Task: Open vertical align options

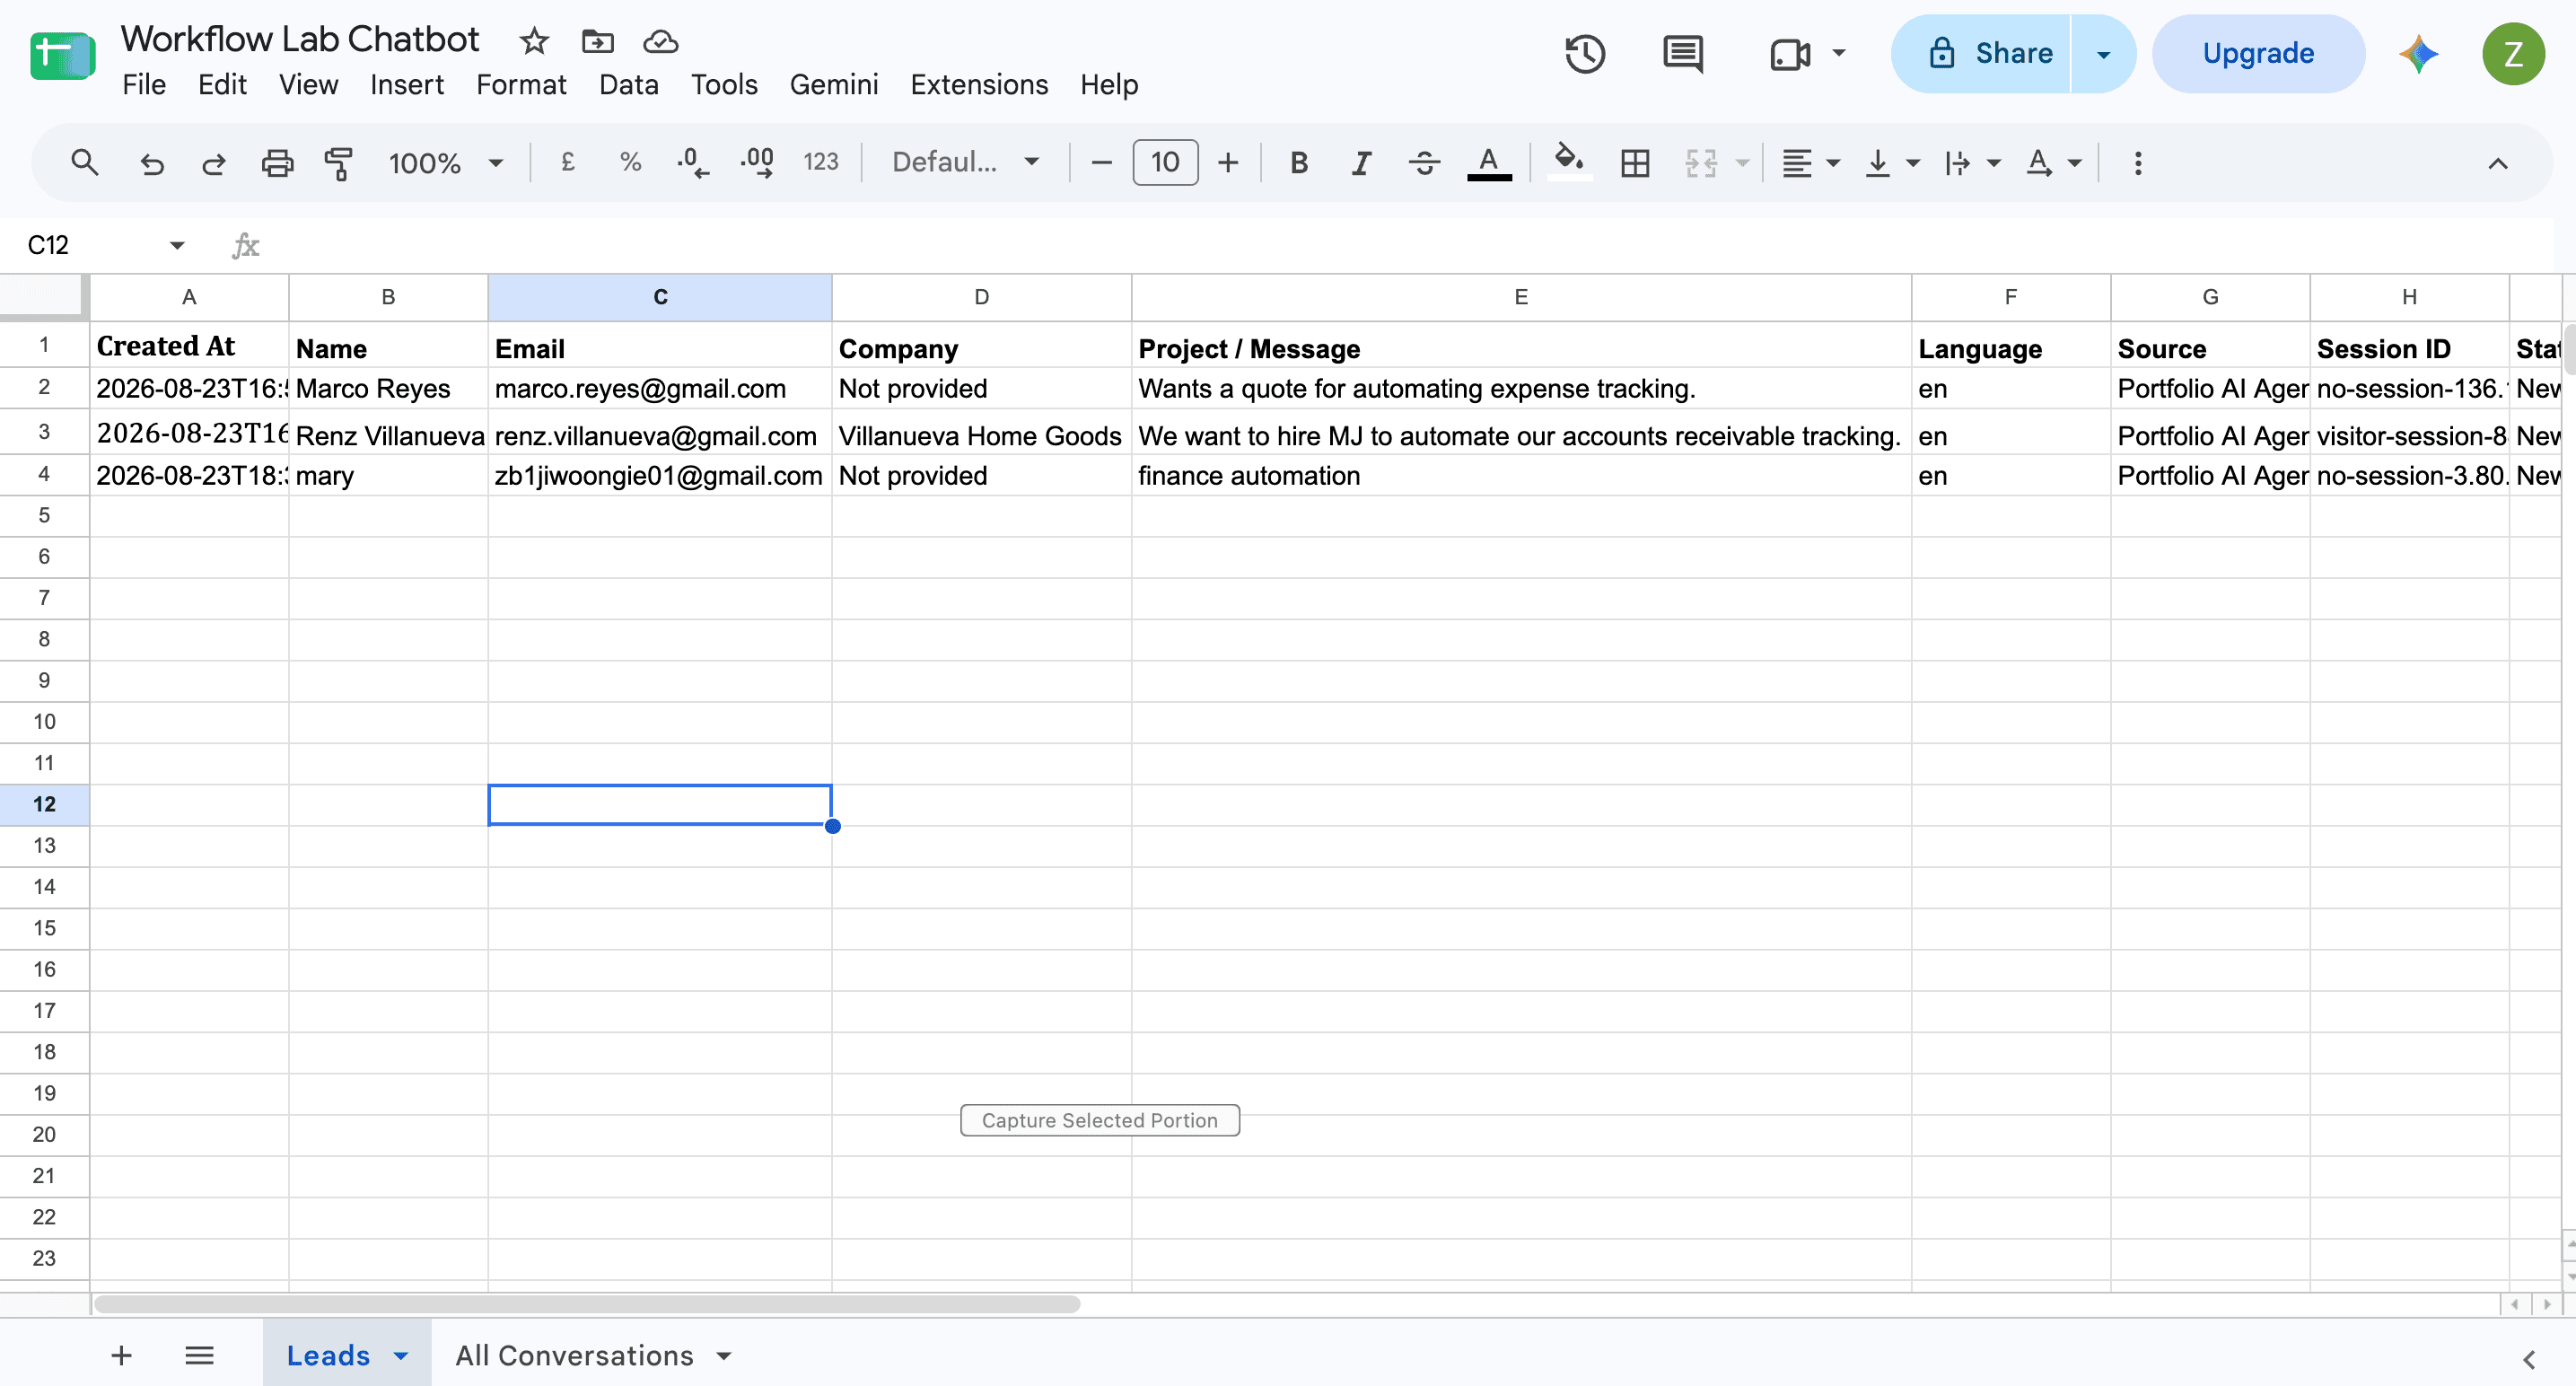Action: tap(1892, 162)
